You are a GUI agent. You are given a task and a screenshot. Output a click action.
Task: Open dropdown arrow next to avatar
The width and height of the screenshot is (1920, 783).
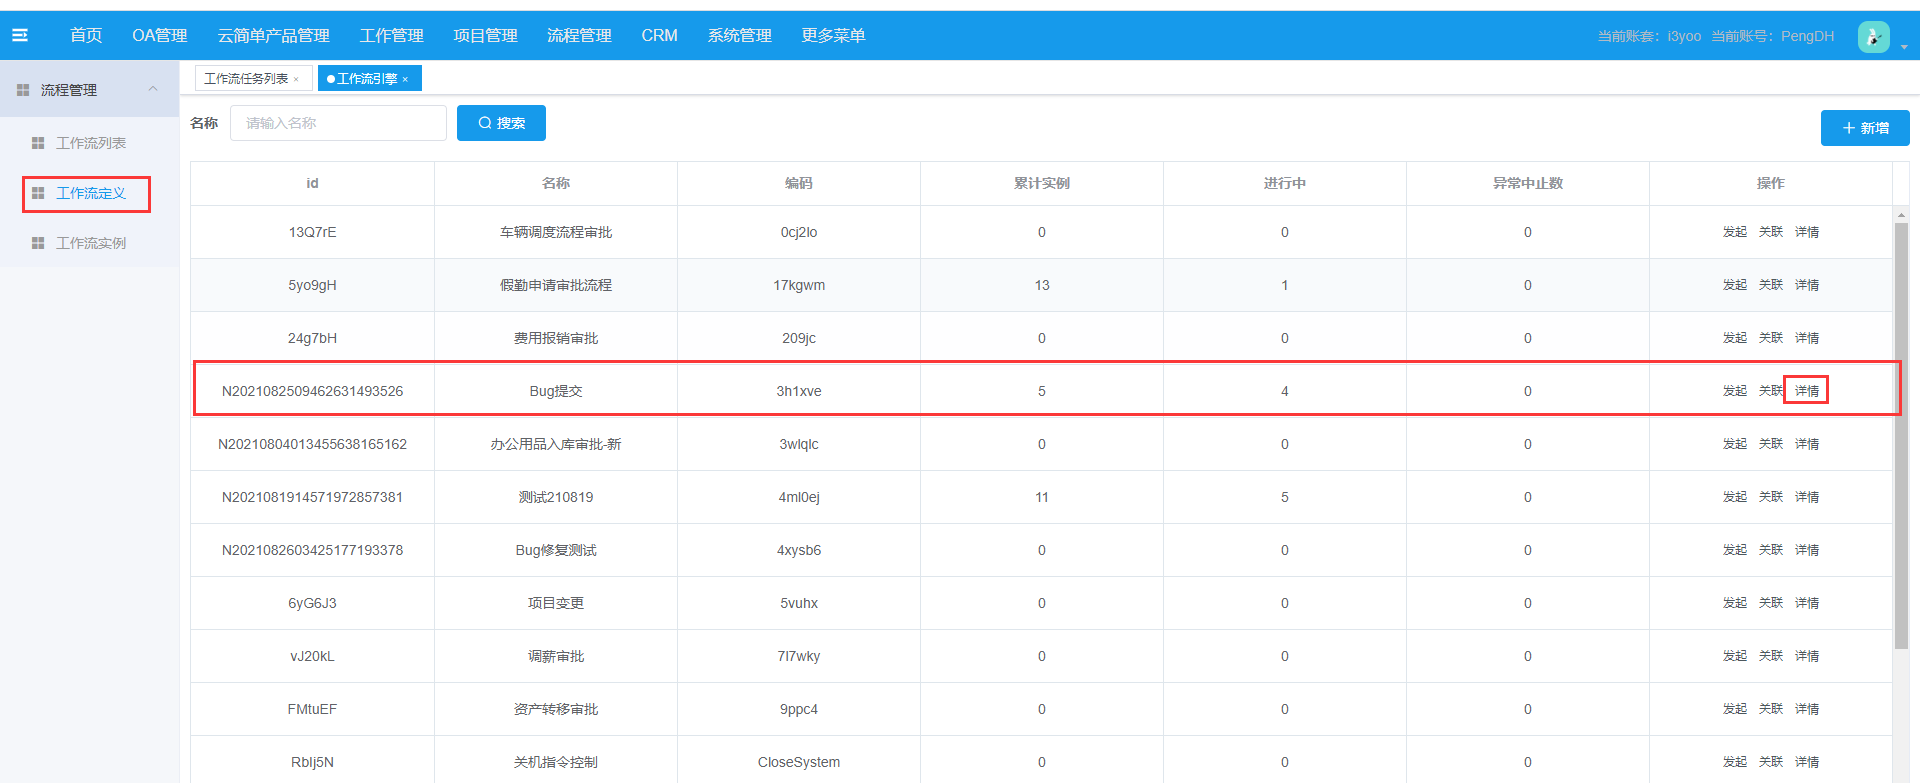click(1904, 46)
